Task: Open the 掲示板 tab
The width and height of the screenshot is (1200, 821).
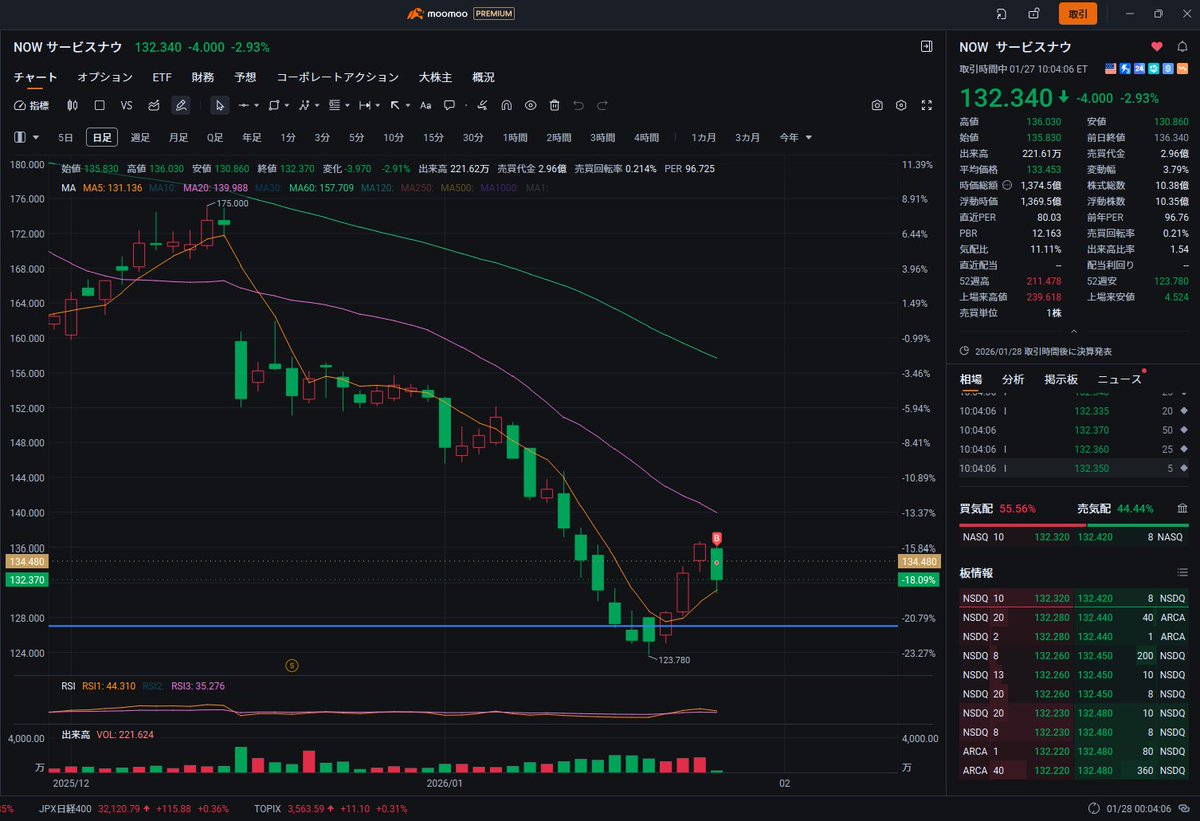Action: (x=1060, y=379)
